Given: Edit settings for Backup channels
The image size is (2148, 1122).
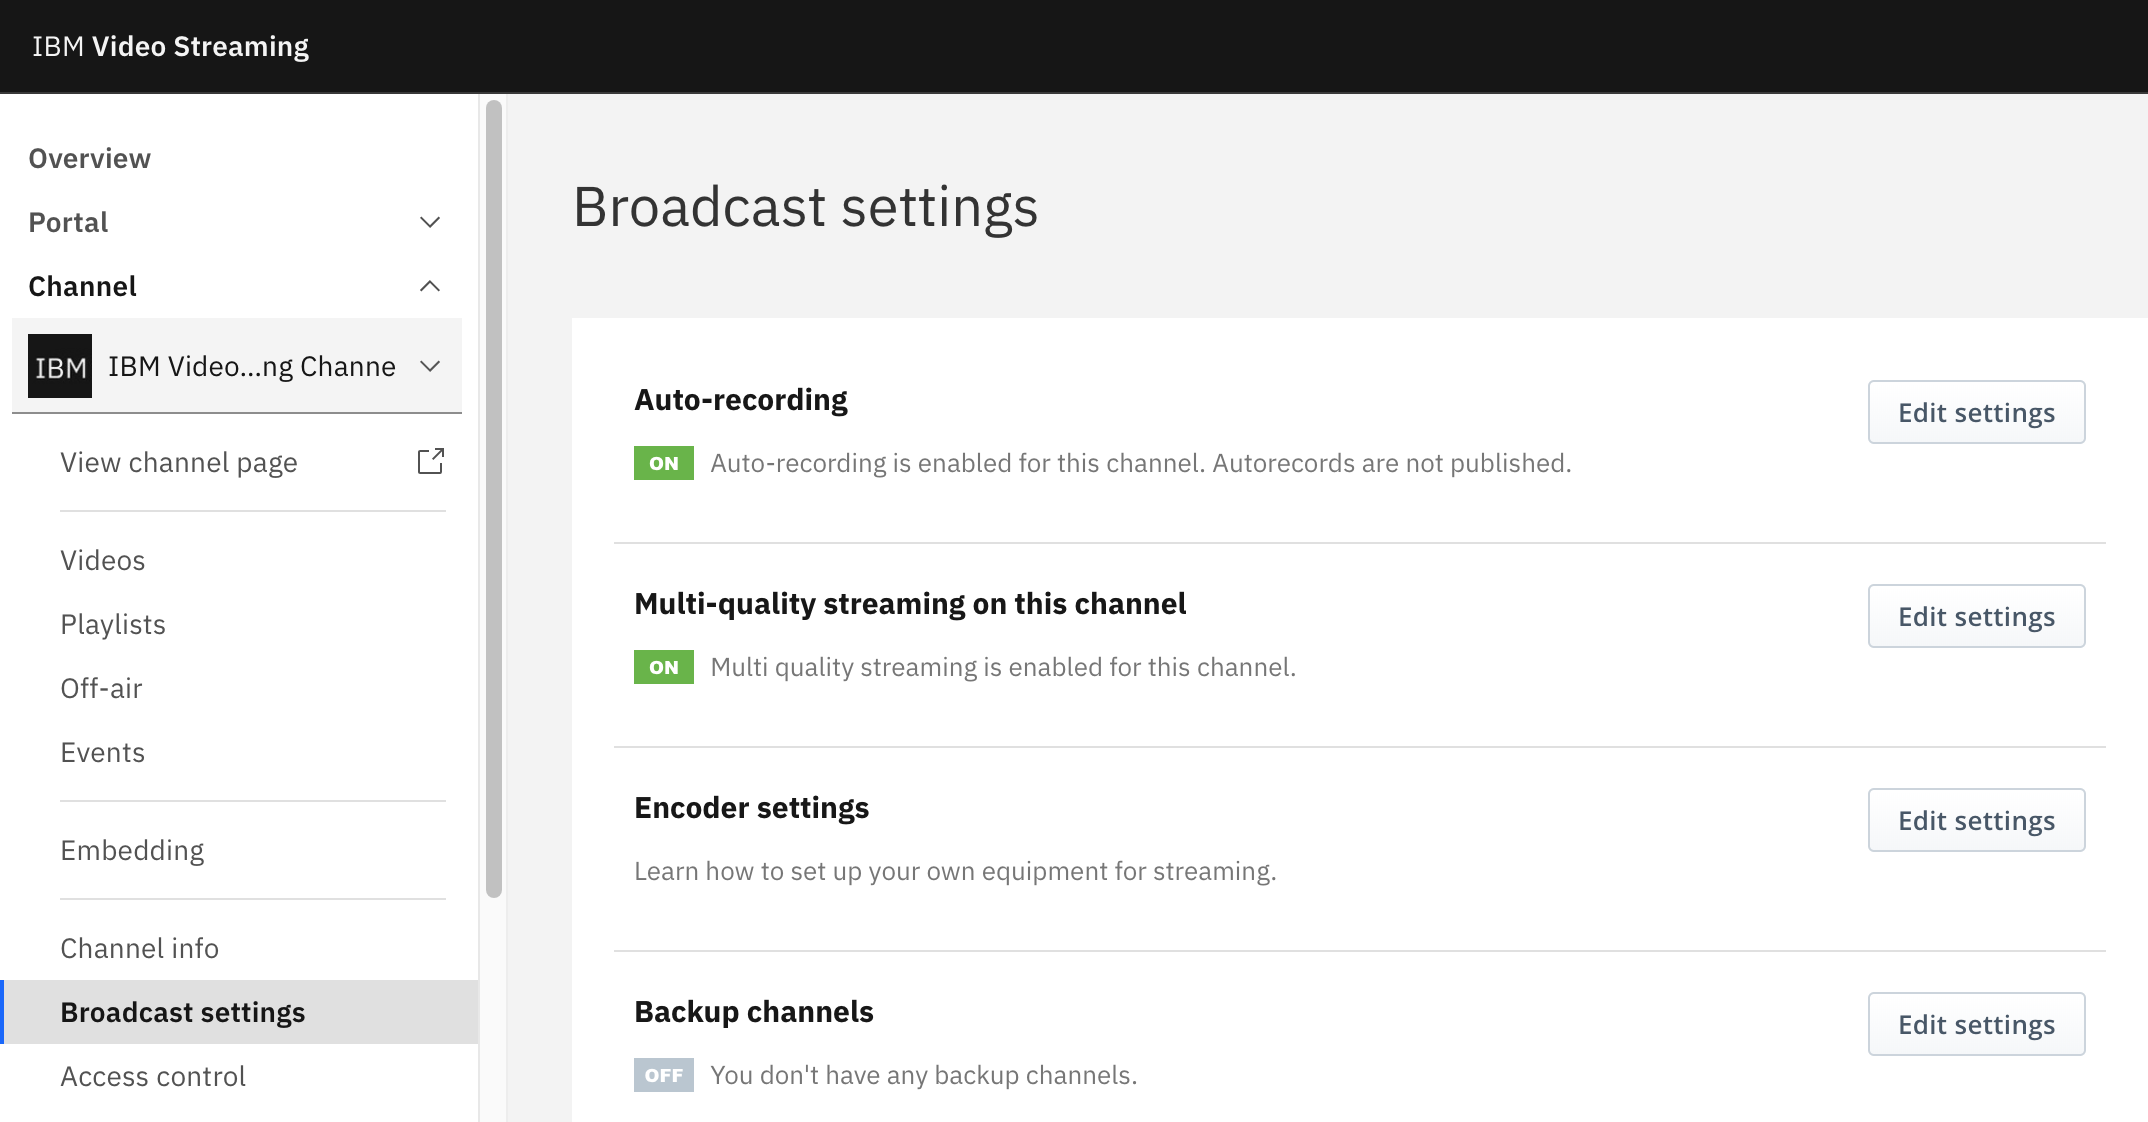Looking at the screenshot, I should pyautogui.click(x=1976, y=1024).
